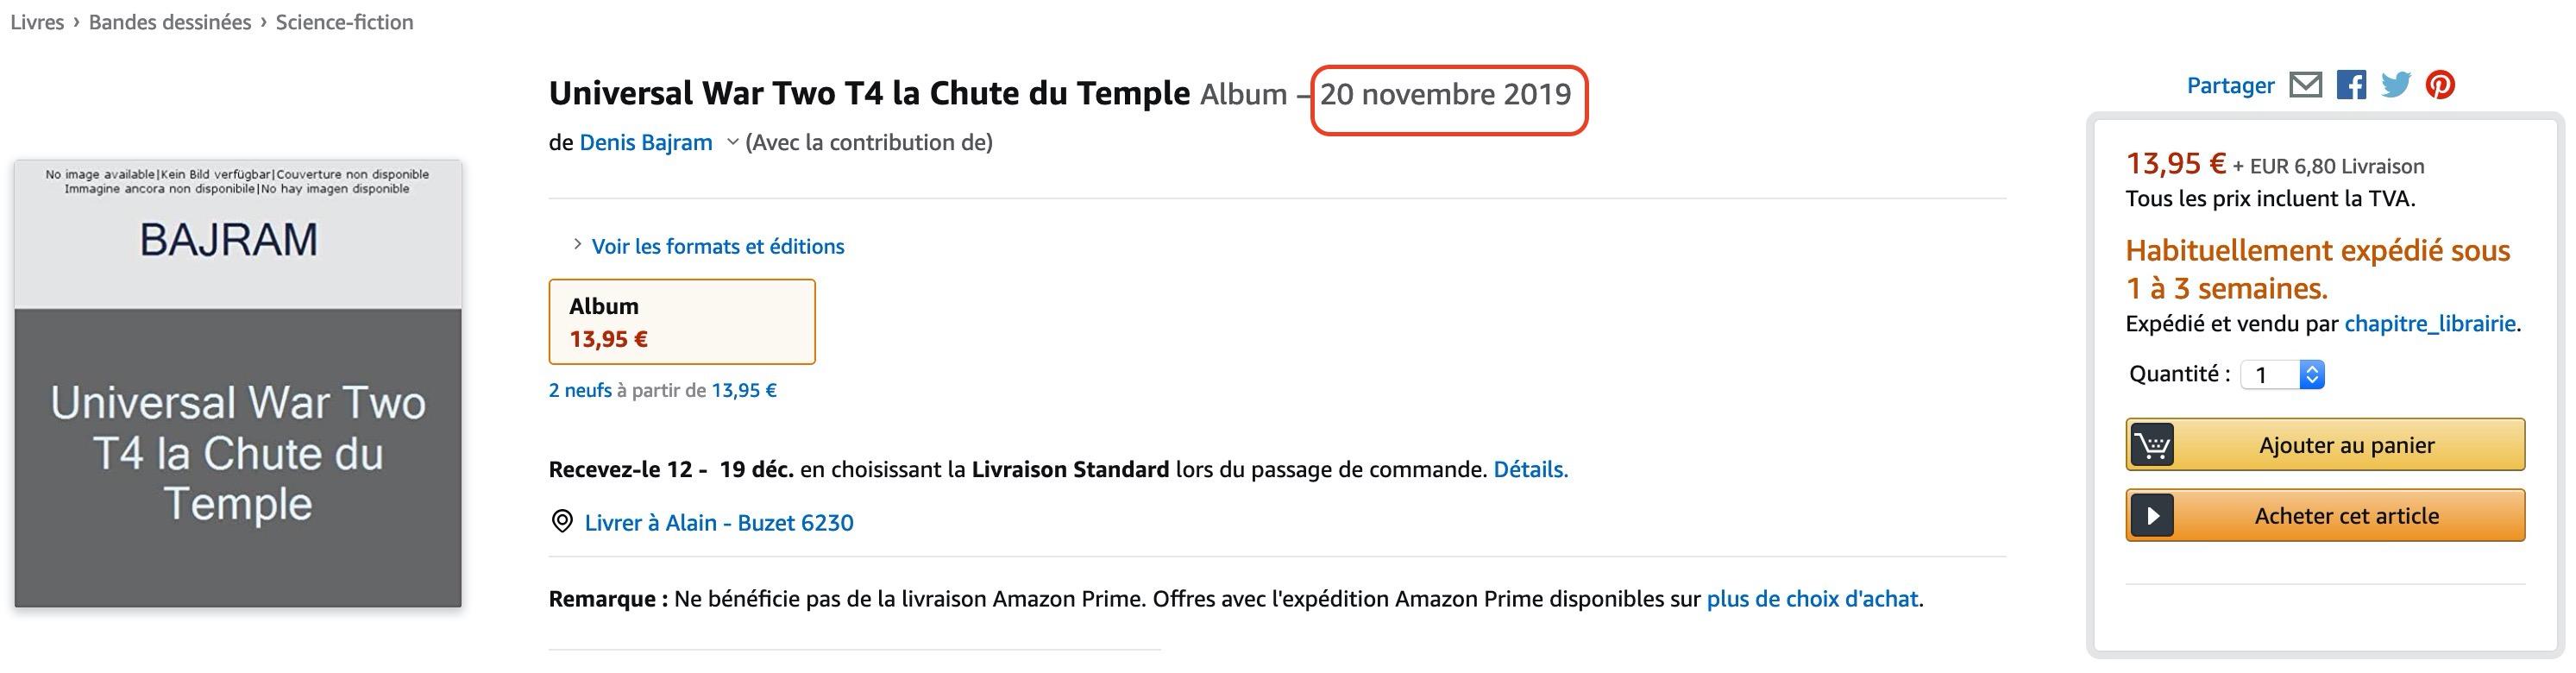
Task: Share on Twitter bird icon
Action: pos(2396,85)
